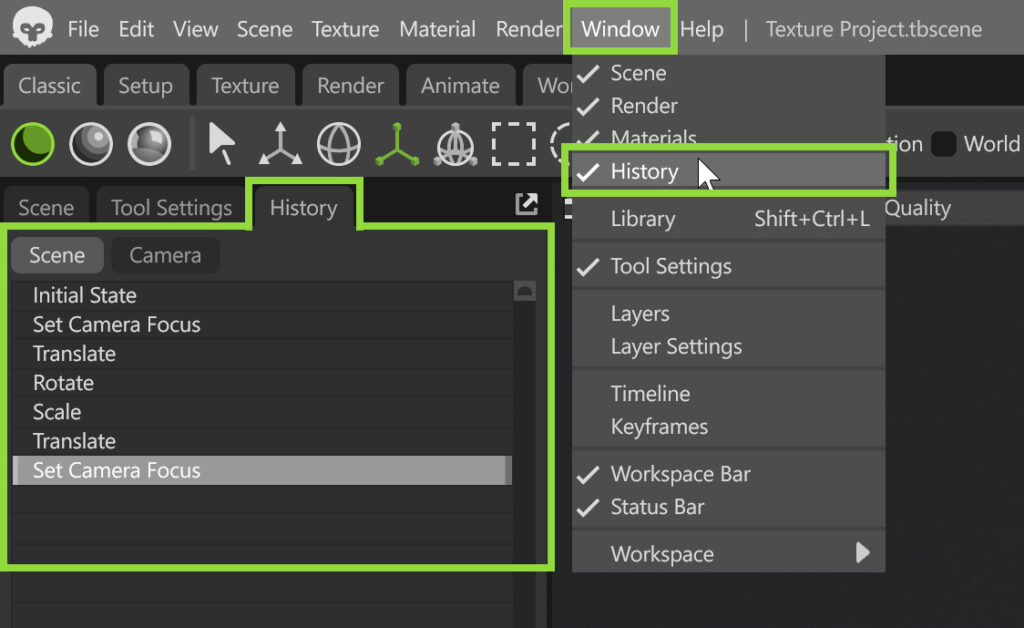The image size is (1024, 628).
Task: Select the three-axis translate tool
Action: [280, 145]
